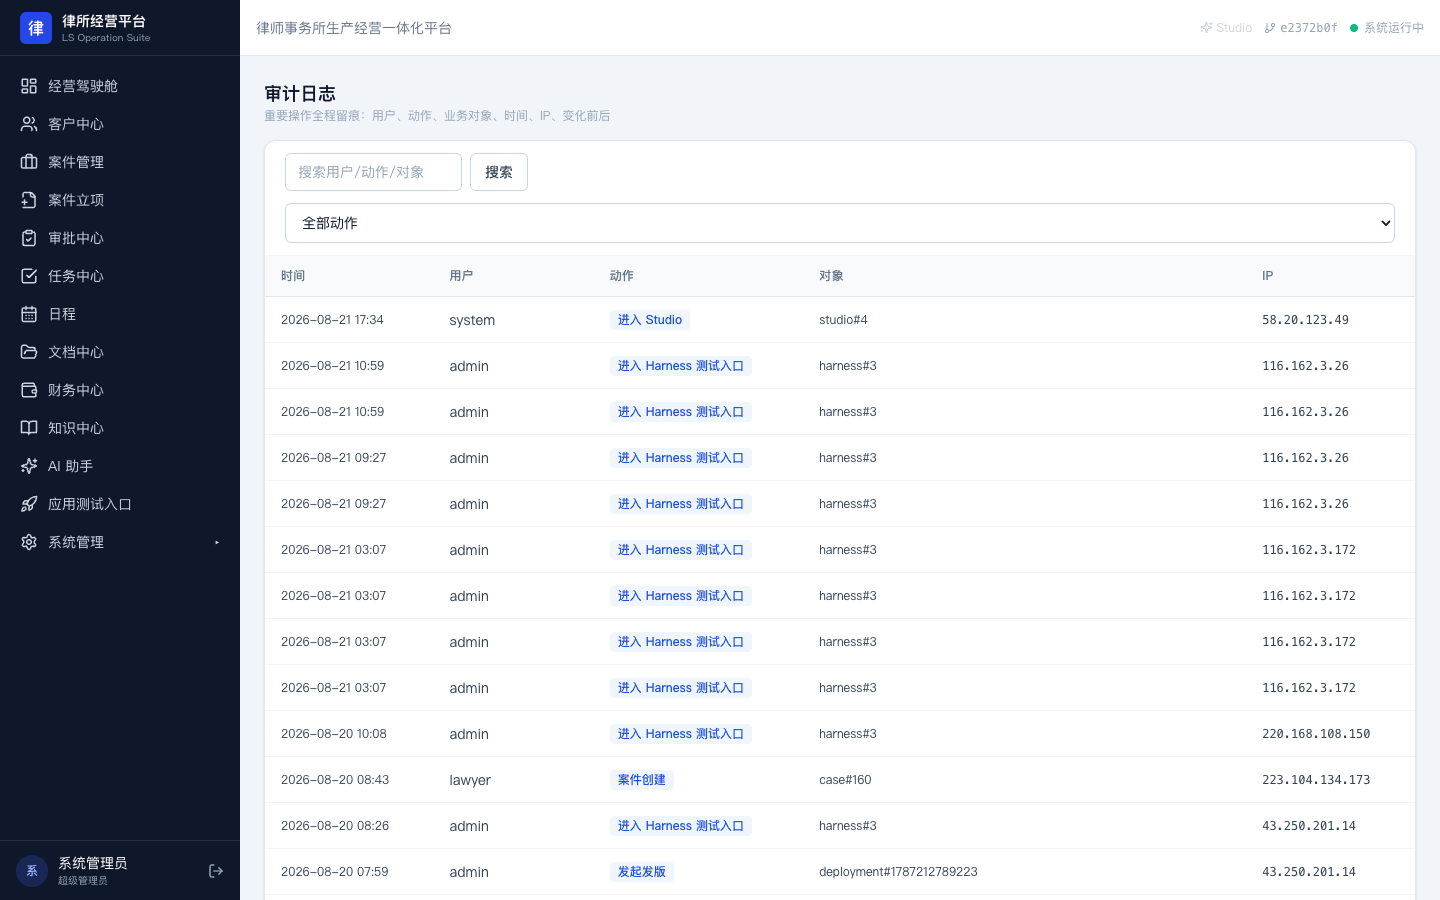1440x900 pixels.
Task: Click the 系统管理 gear icon
Action: [x=29, y=542]
